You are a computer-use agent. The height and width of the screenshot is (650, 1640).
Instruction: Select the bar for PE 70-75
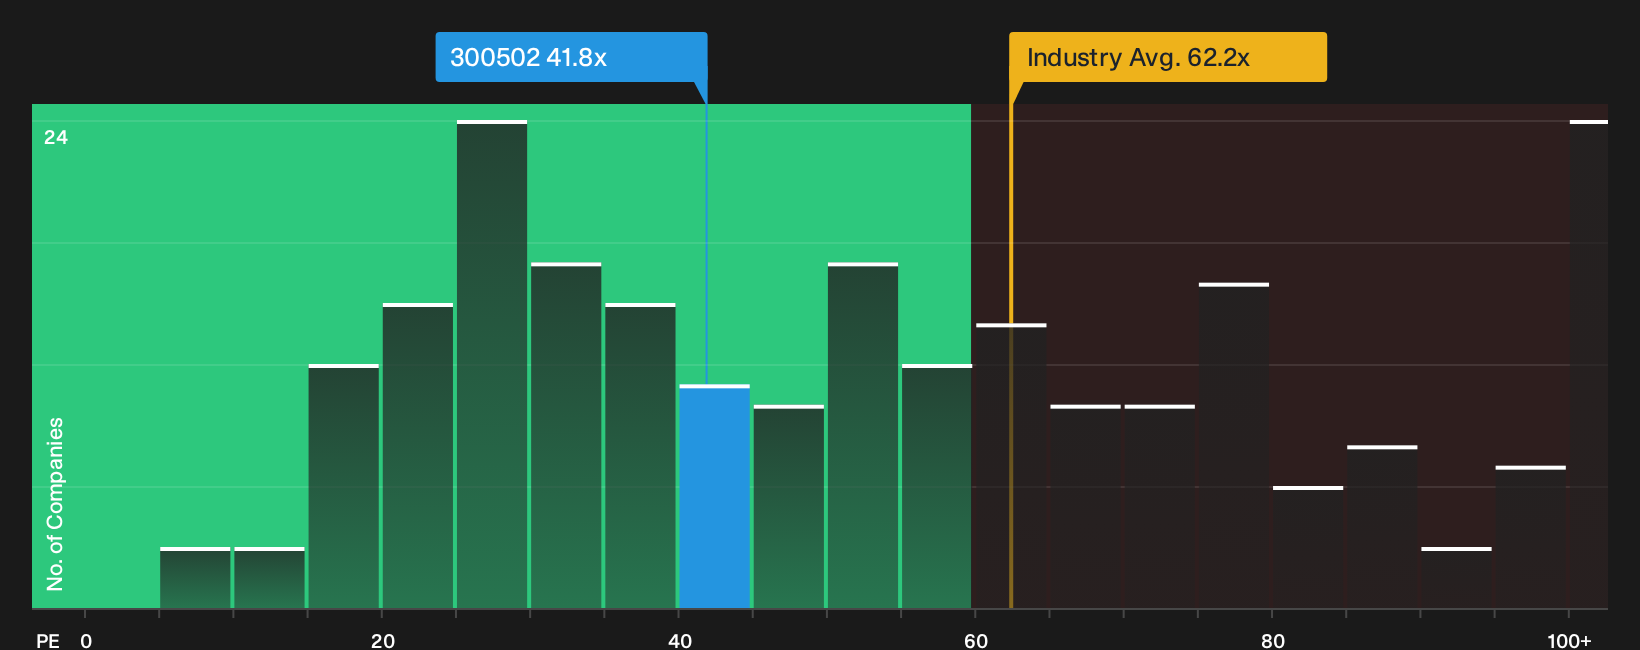pos(1160,507)
